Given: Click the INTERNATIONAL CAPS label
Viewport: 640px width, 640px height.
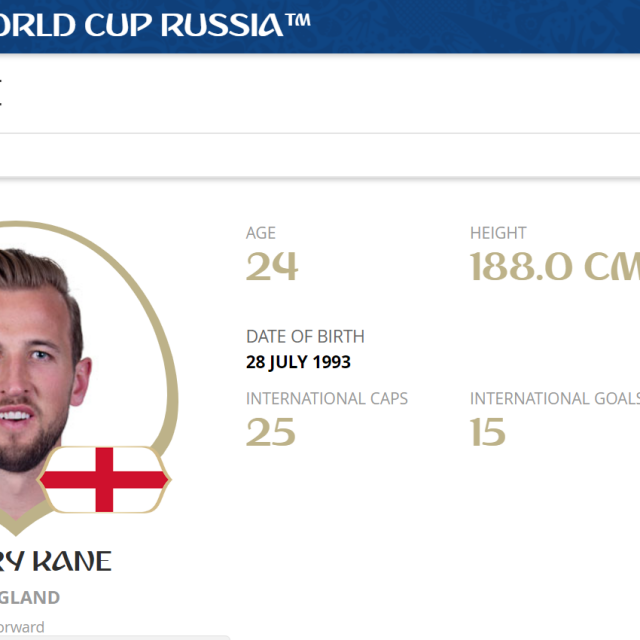Looking at the screenshot, I should pyautogui.click(x=327, y=399).
